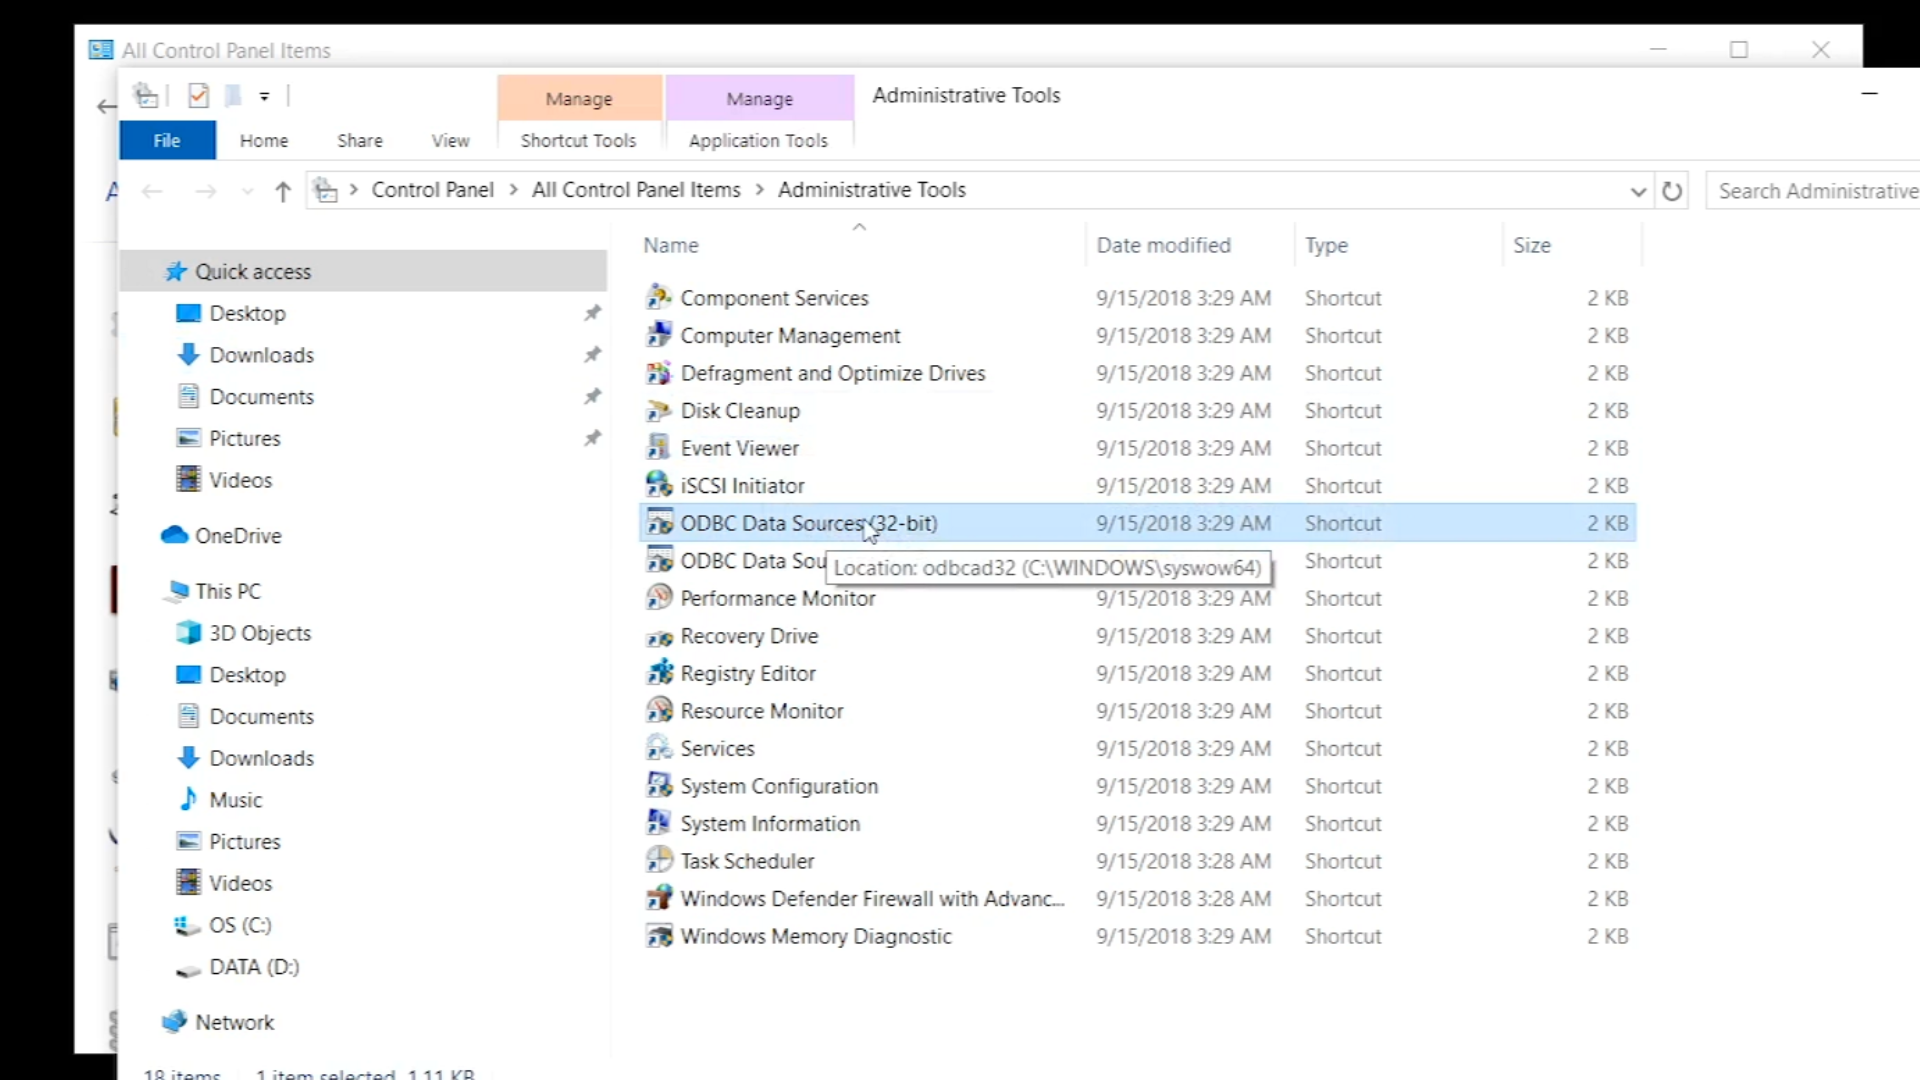1920x1080 pixels.
Task: Click the Registry Editor icon
Action: point(658,673)
